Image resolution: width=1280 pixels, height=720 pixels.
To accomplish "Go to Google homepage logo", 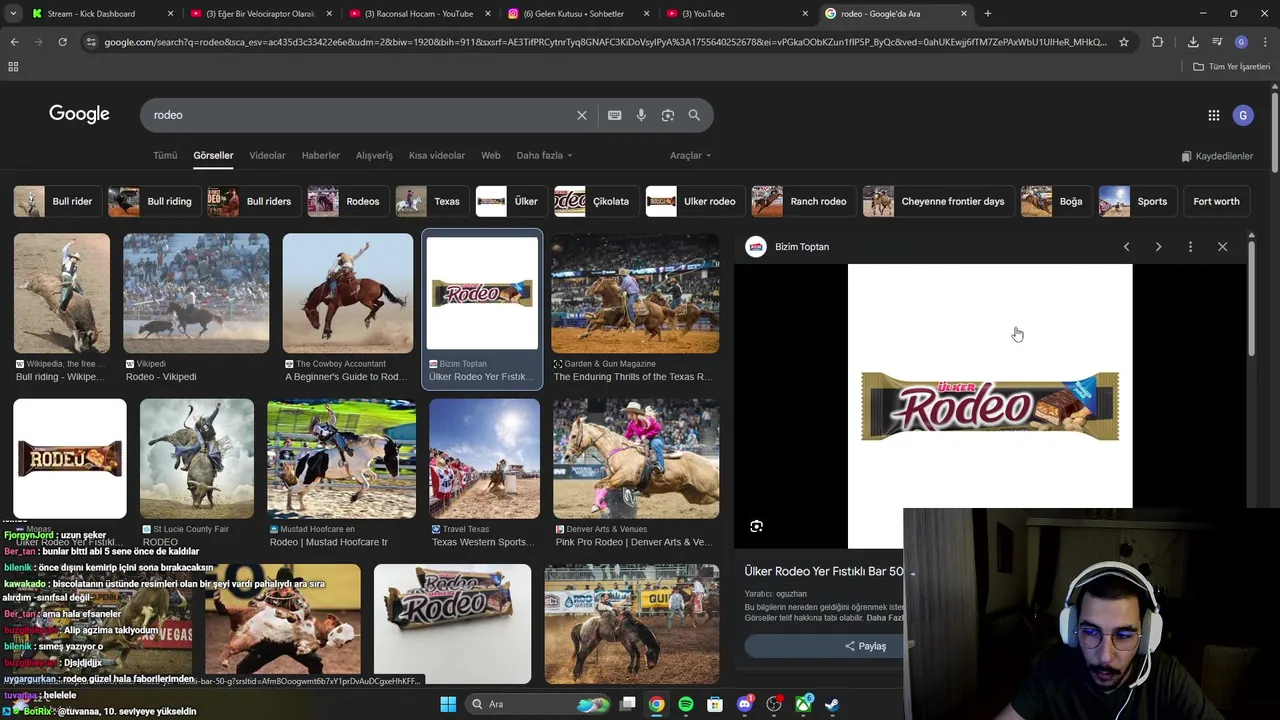I will (79, 114).
